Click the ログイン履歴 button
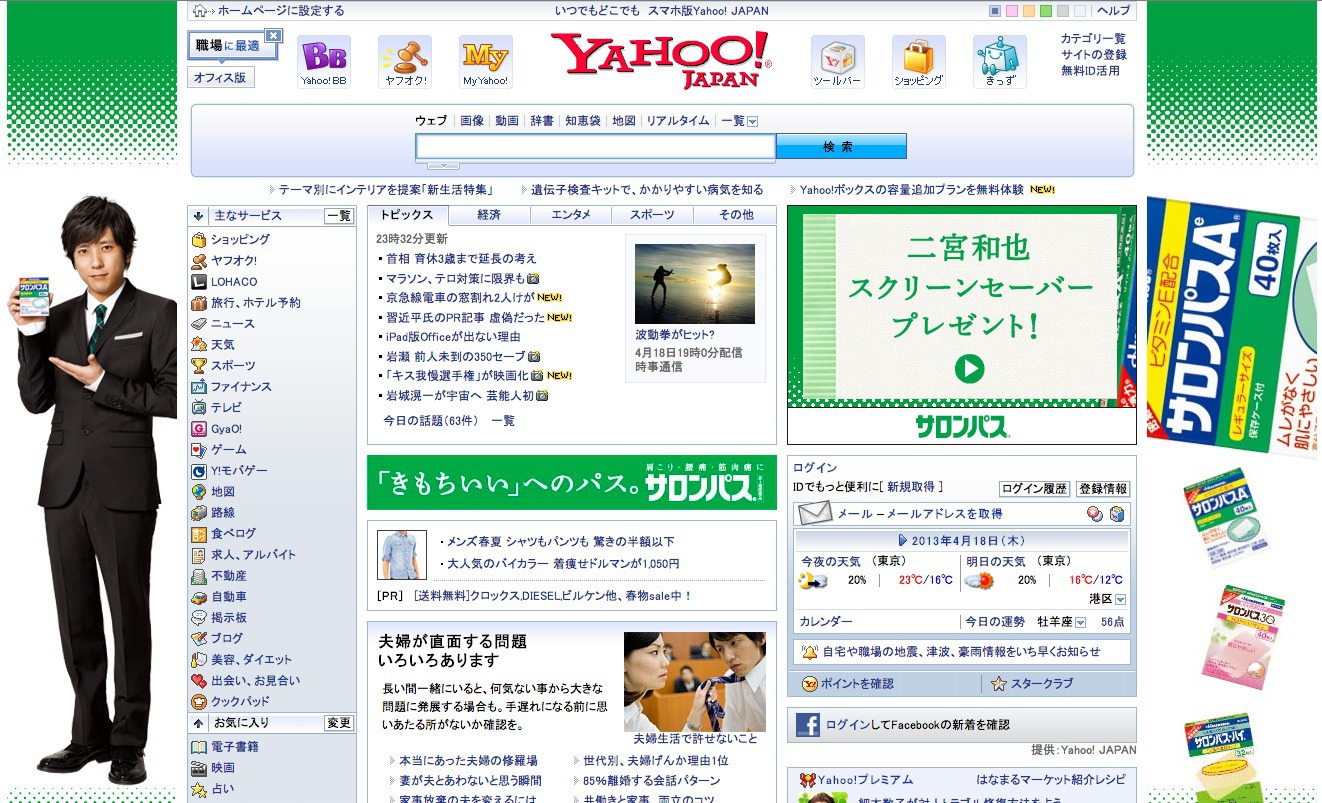The height and width of the screenshot is (803, 1322). (1034, 489)
